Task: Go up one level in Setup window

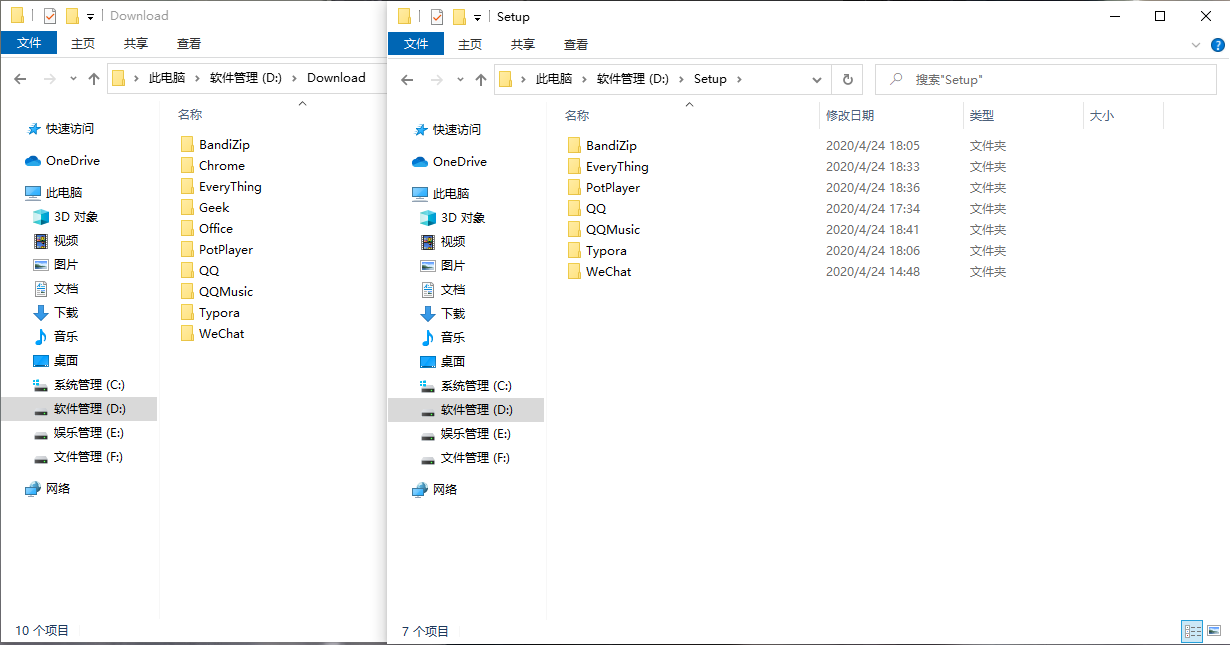Action: (x=481, y=79)
